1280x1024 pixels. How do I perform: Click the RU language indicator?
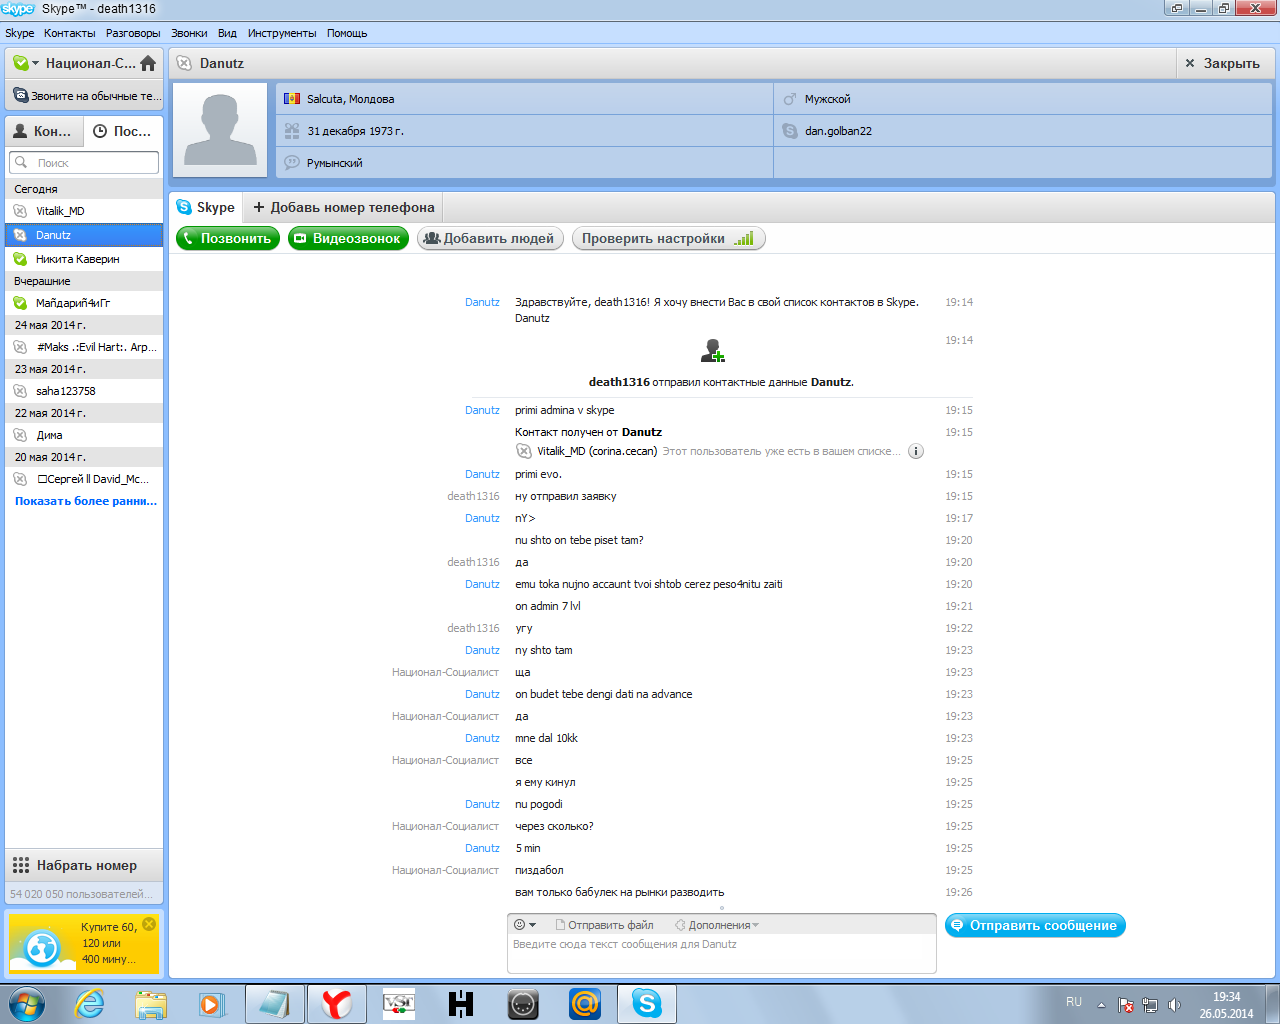pyautogui.click(x=1074, y=1002)
